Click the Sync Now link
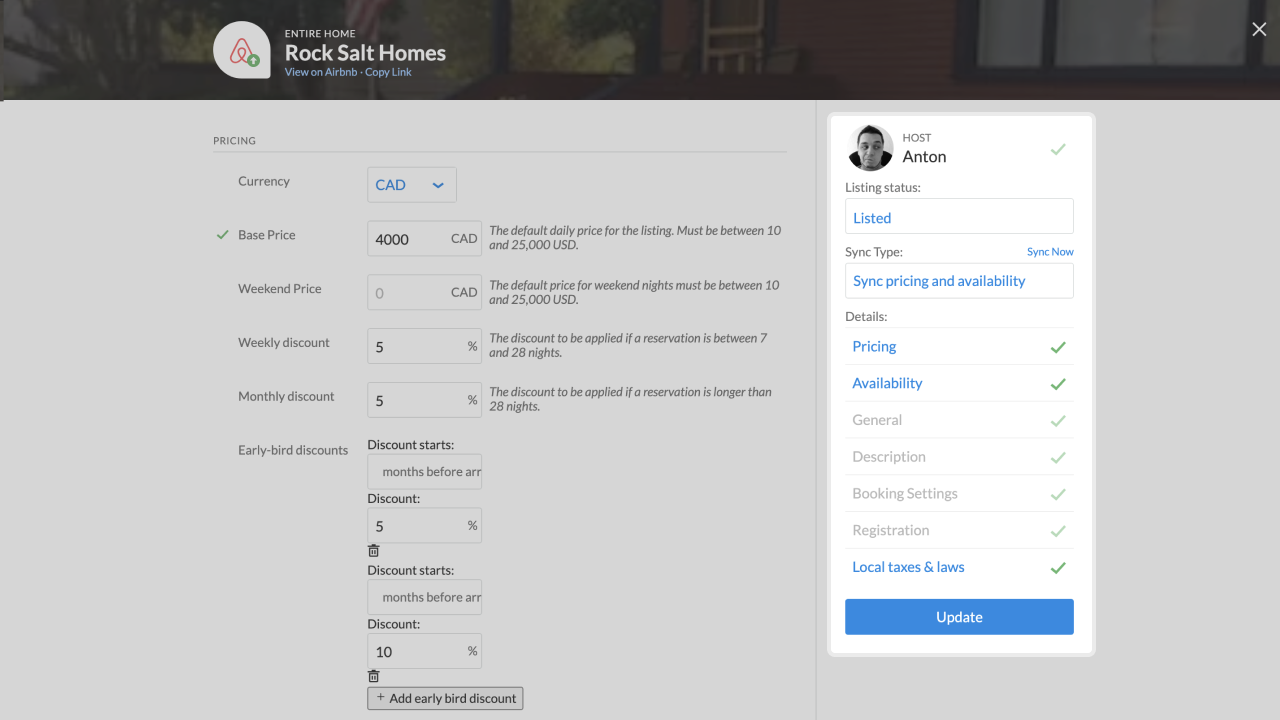 point(1050,252)
